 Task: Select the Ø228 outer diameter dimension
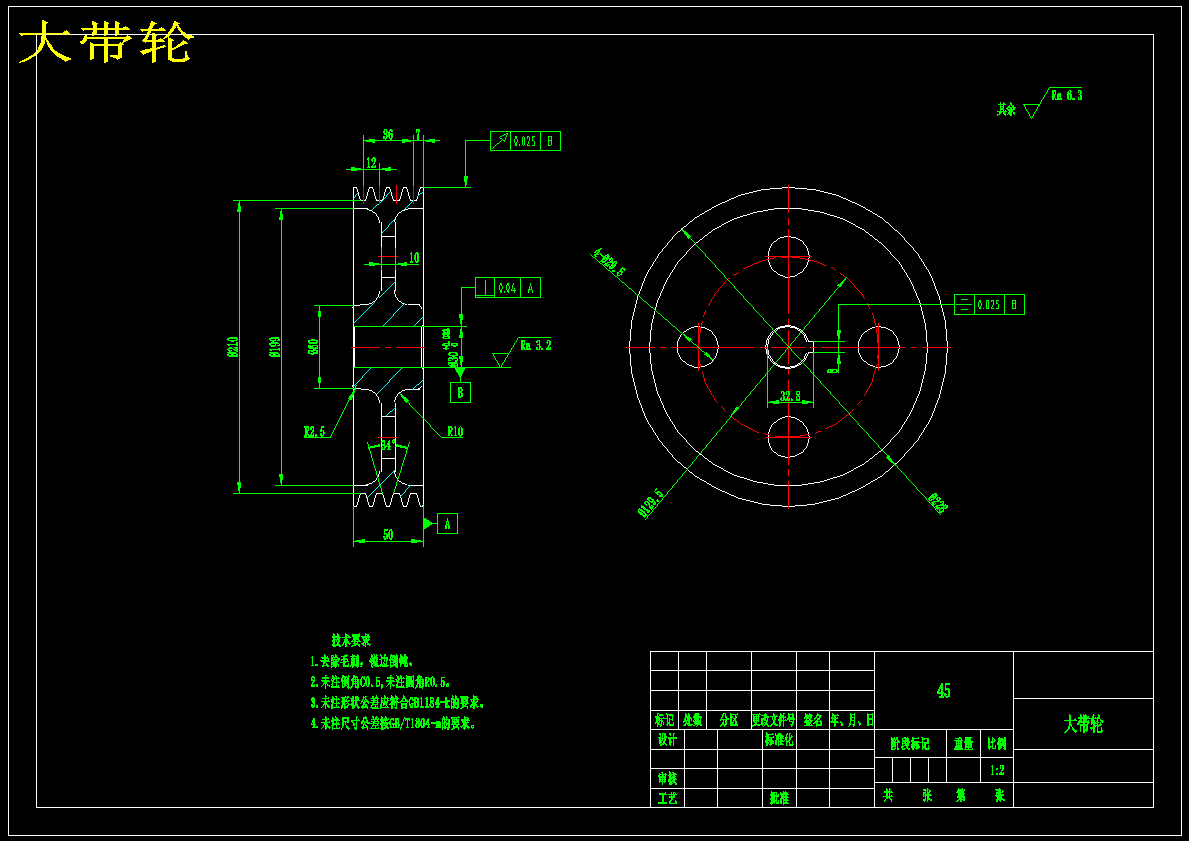coord(937,504)
